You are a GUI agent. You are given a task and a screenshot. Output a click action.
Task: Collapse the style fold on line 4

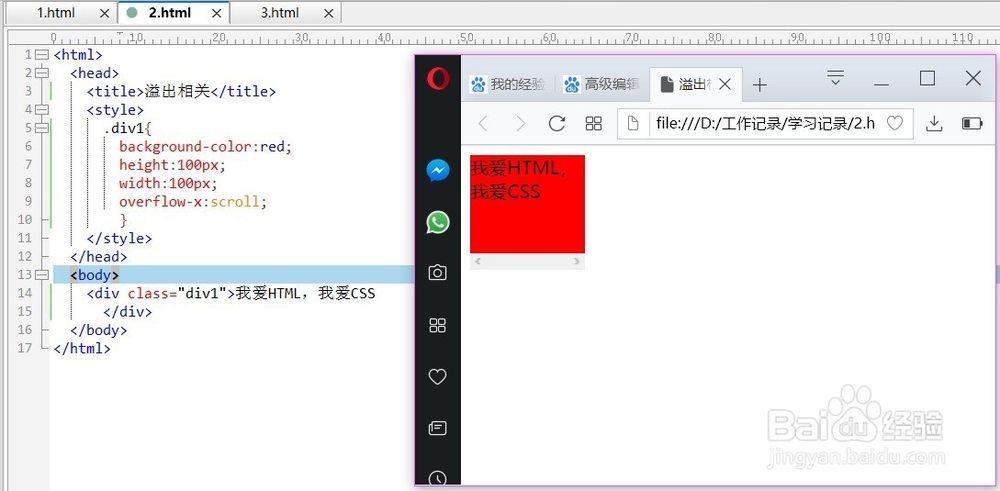coord(42,110)
